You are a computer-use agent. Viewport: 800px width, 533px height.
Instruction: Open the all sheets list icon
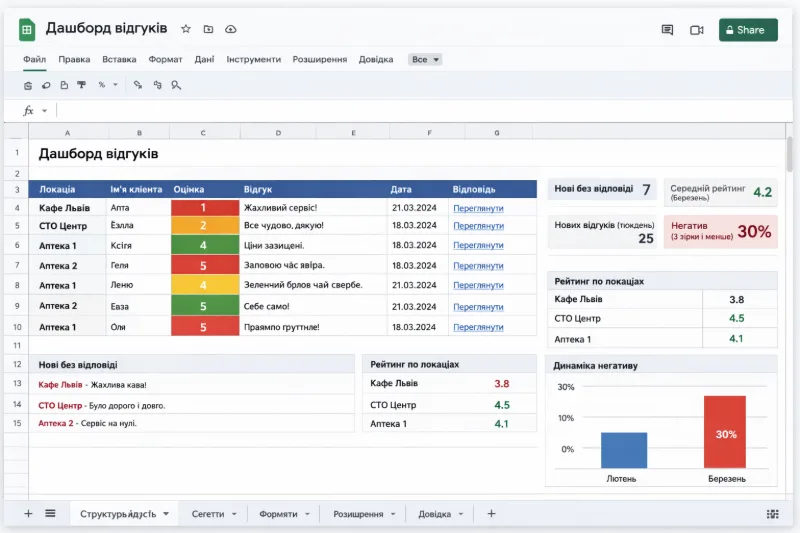(x=49, y=513)
